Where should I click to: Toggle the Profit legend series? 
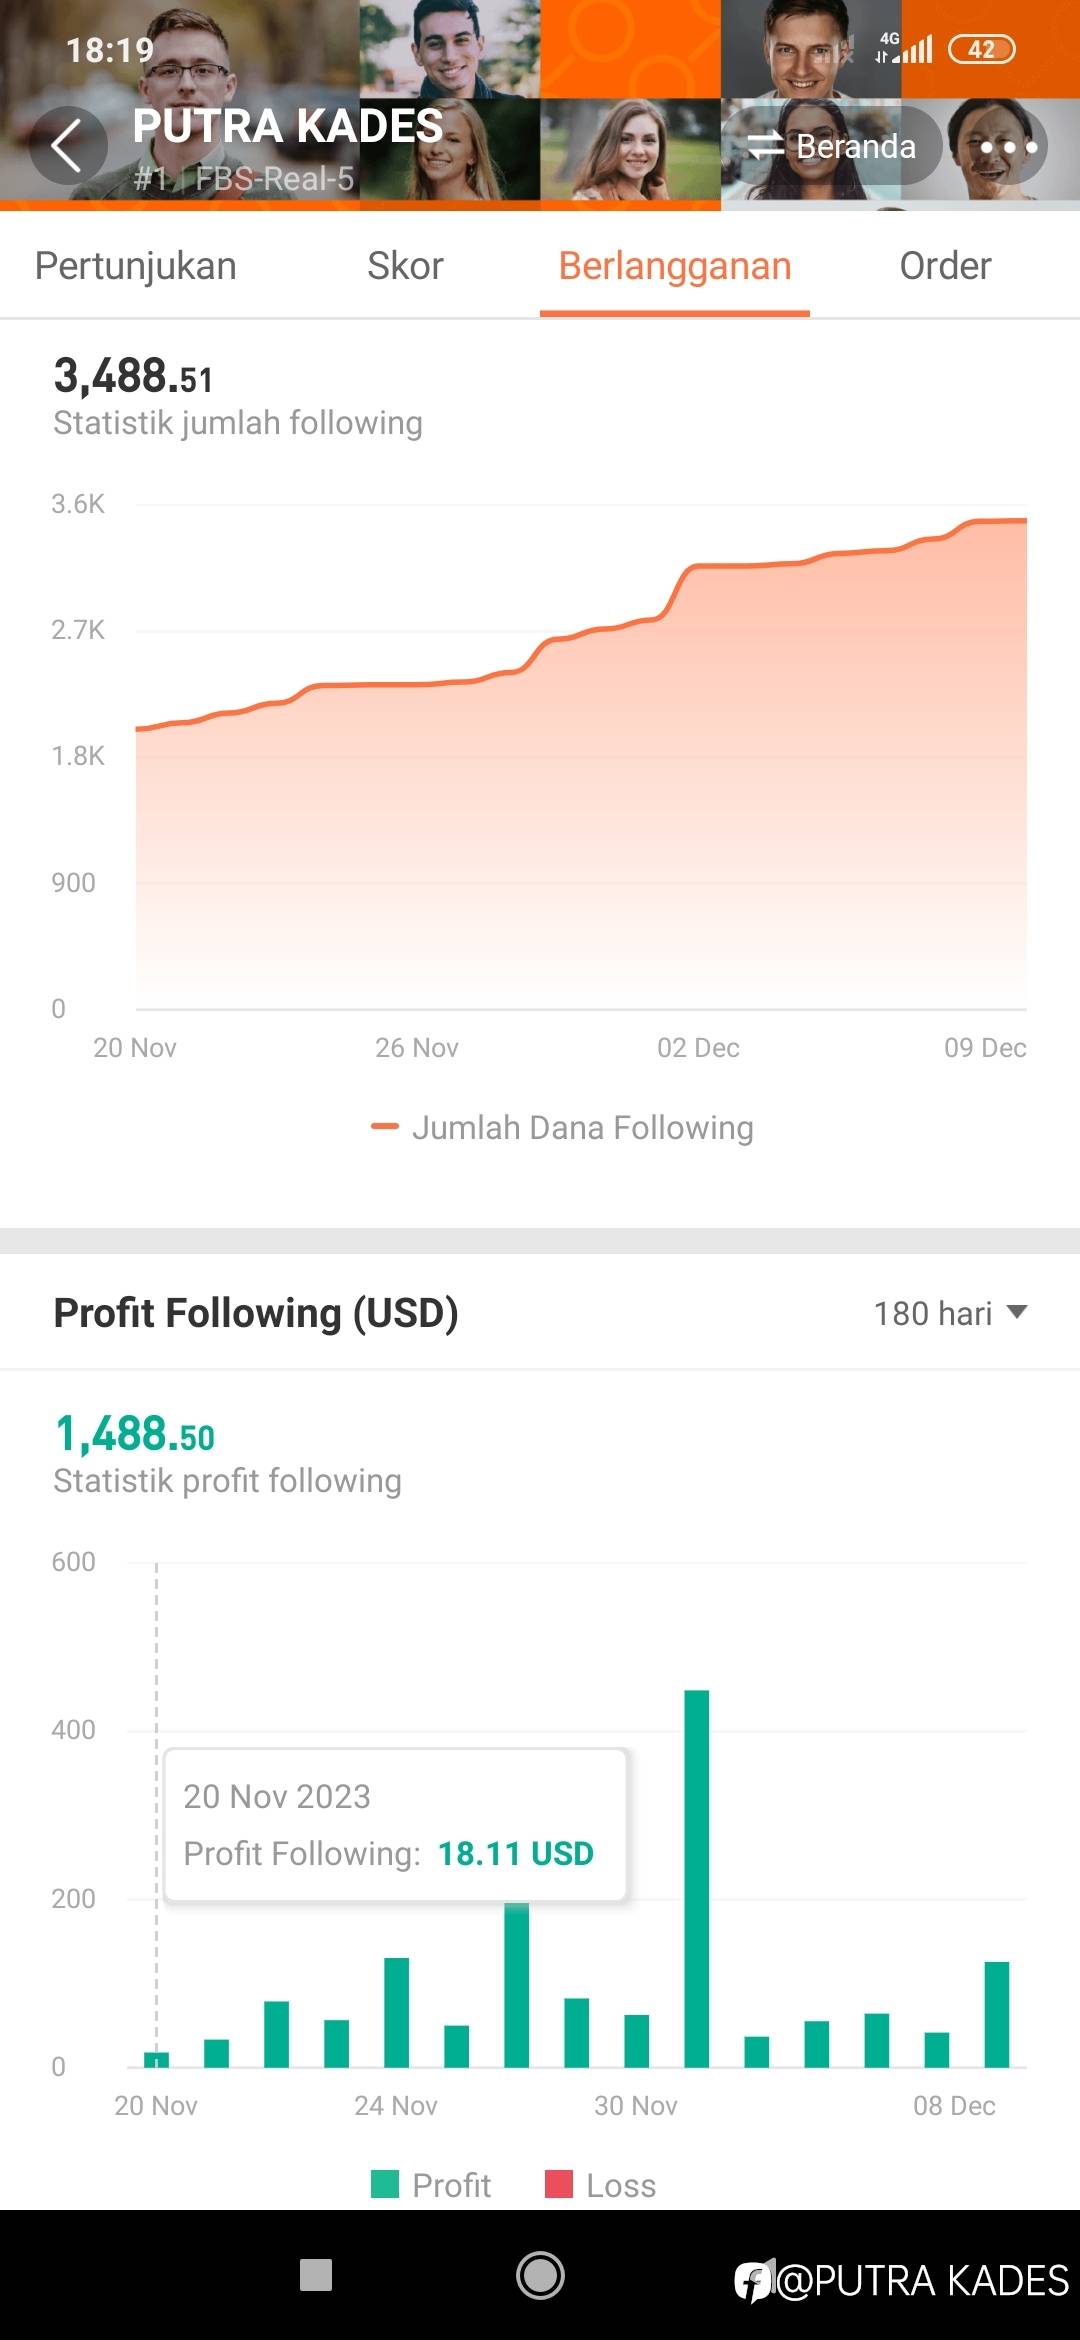[431, 2185]
